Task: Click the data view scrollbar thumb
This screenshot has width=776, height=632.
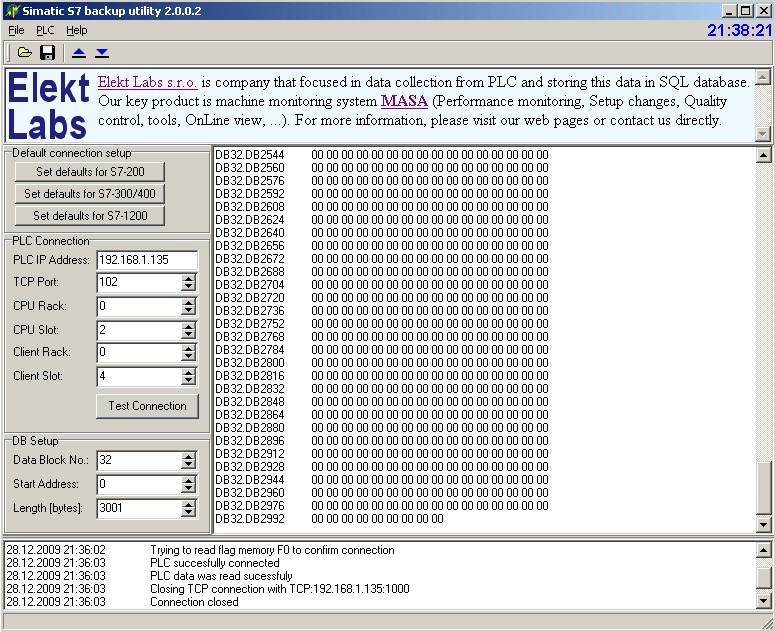Action: (x=764, y=488)
